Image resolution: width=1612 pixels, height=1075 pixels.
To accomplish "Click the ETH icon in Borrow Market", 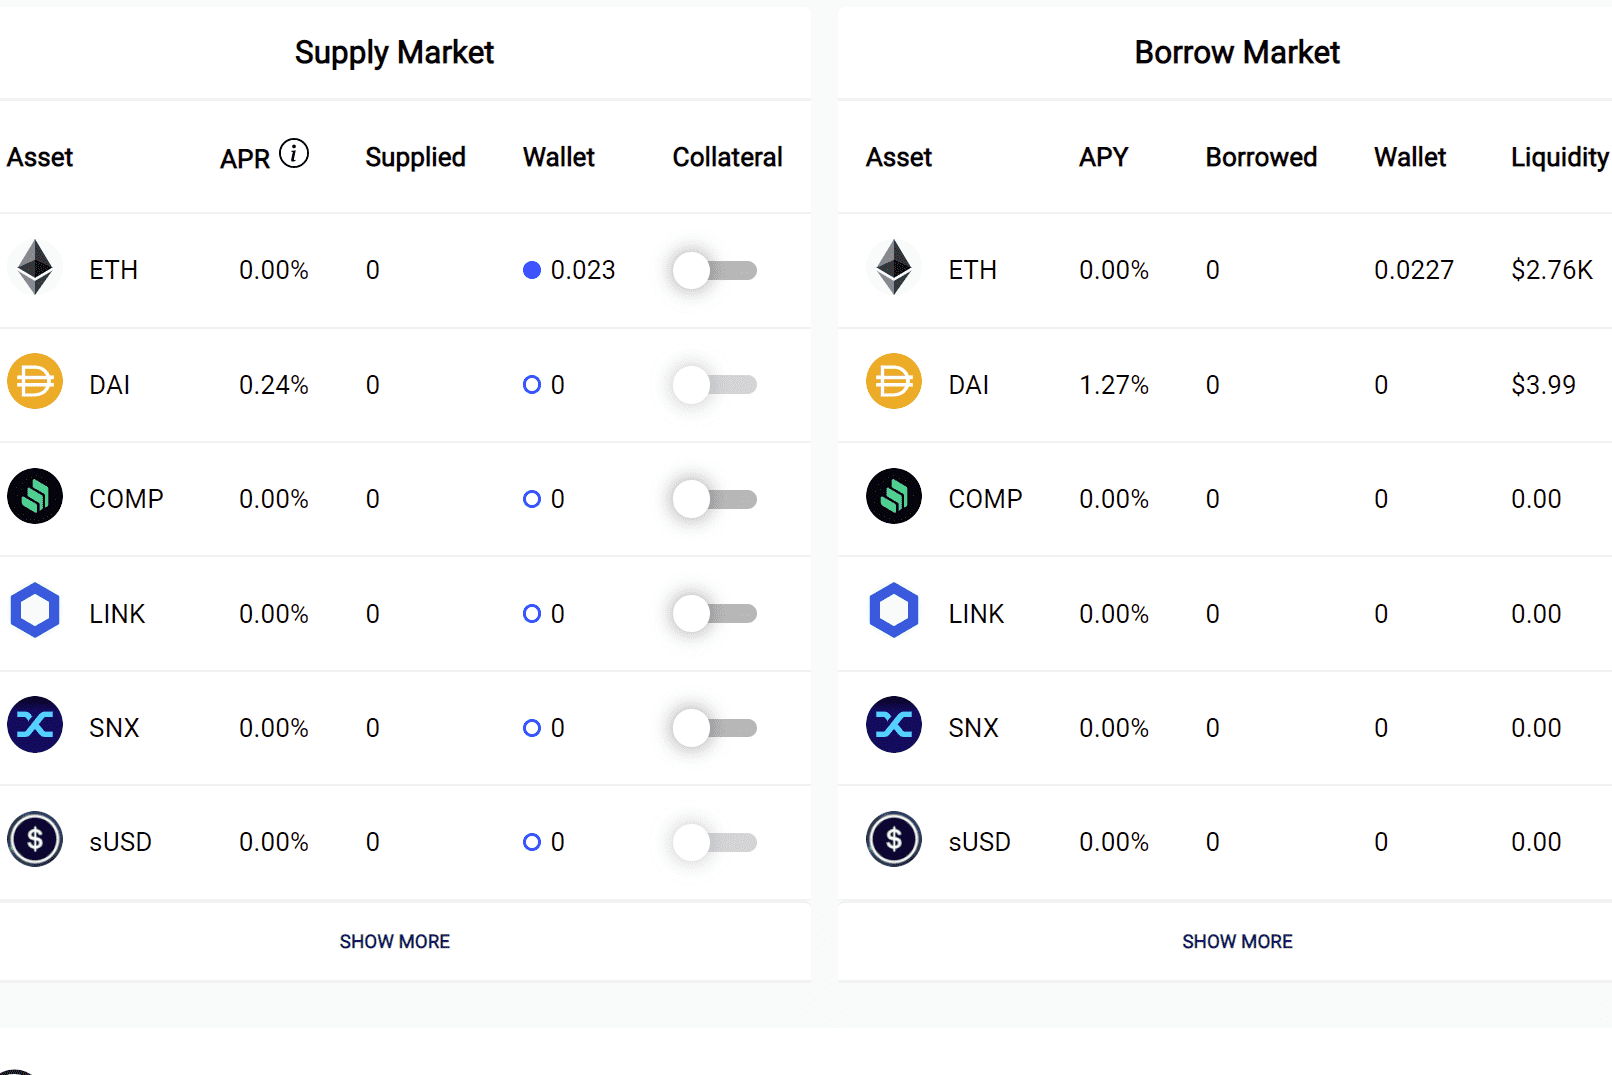I will pos(893,268).
